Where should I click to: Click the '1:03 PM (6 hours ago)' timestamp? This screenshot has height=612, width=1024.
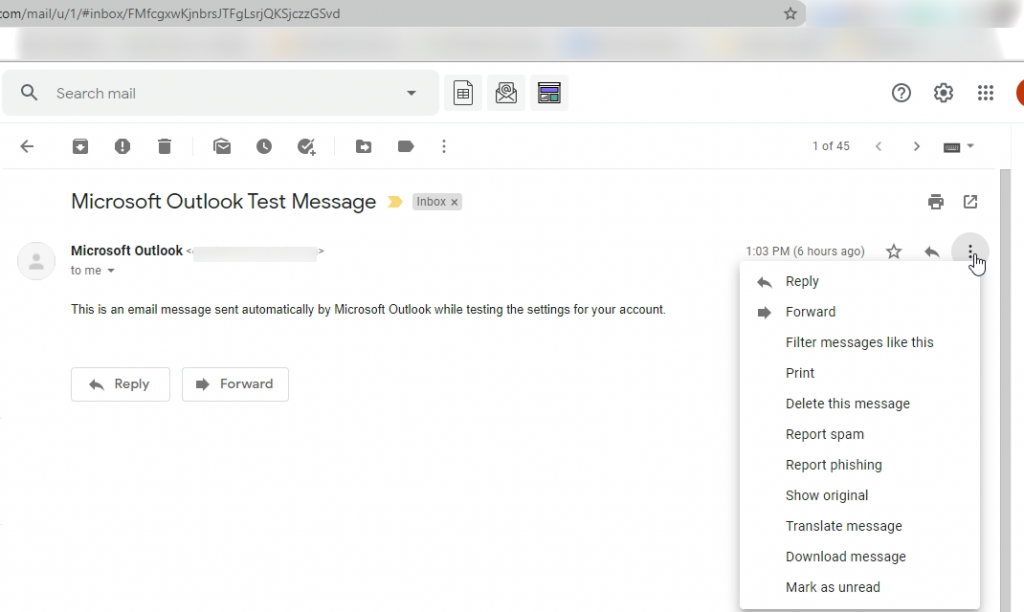805,251
